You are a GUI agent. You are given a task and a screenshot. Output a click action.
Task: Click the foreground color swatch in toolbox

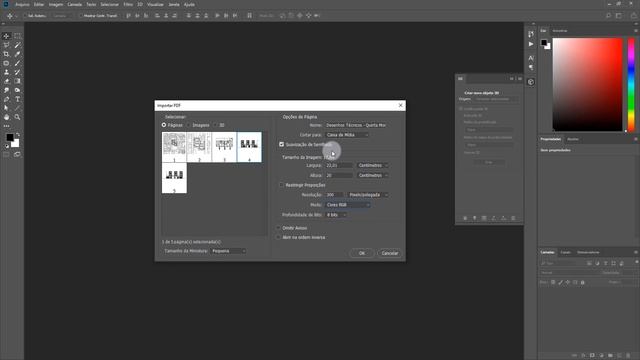click(x=10, y=138)
